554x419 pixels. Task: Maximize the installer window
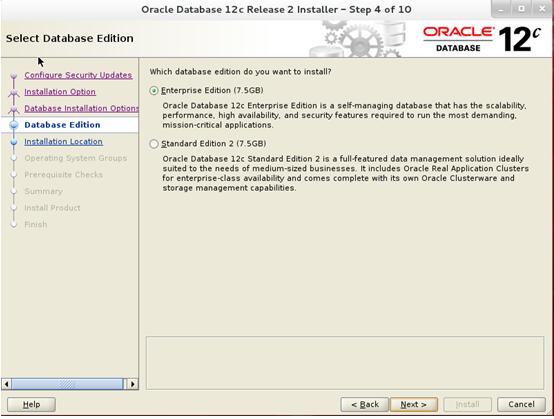point(521,10)
